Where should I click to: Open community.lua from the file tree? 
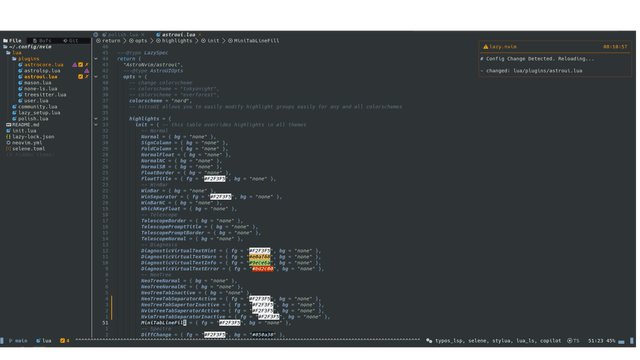point(35,107)
